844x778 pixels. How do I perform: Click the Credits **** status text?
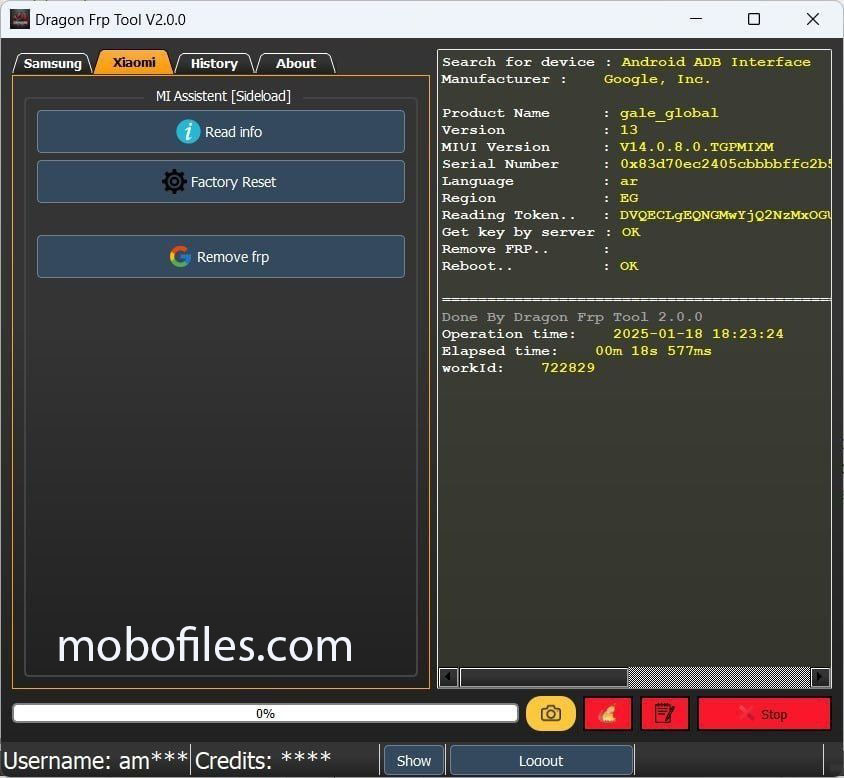263,760
